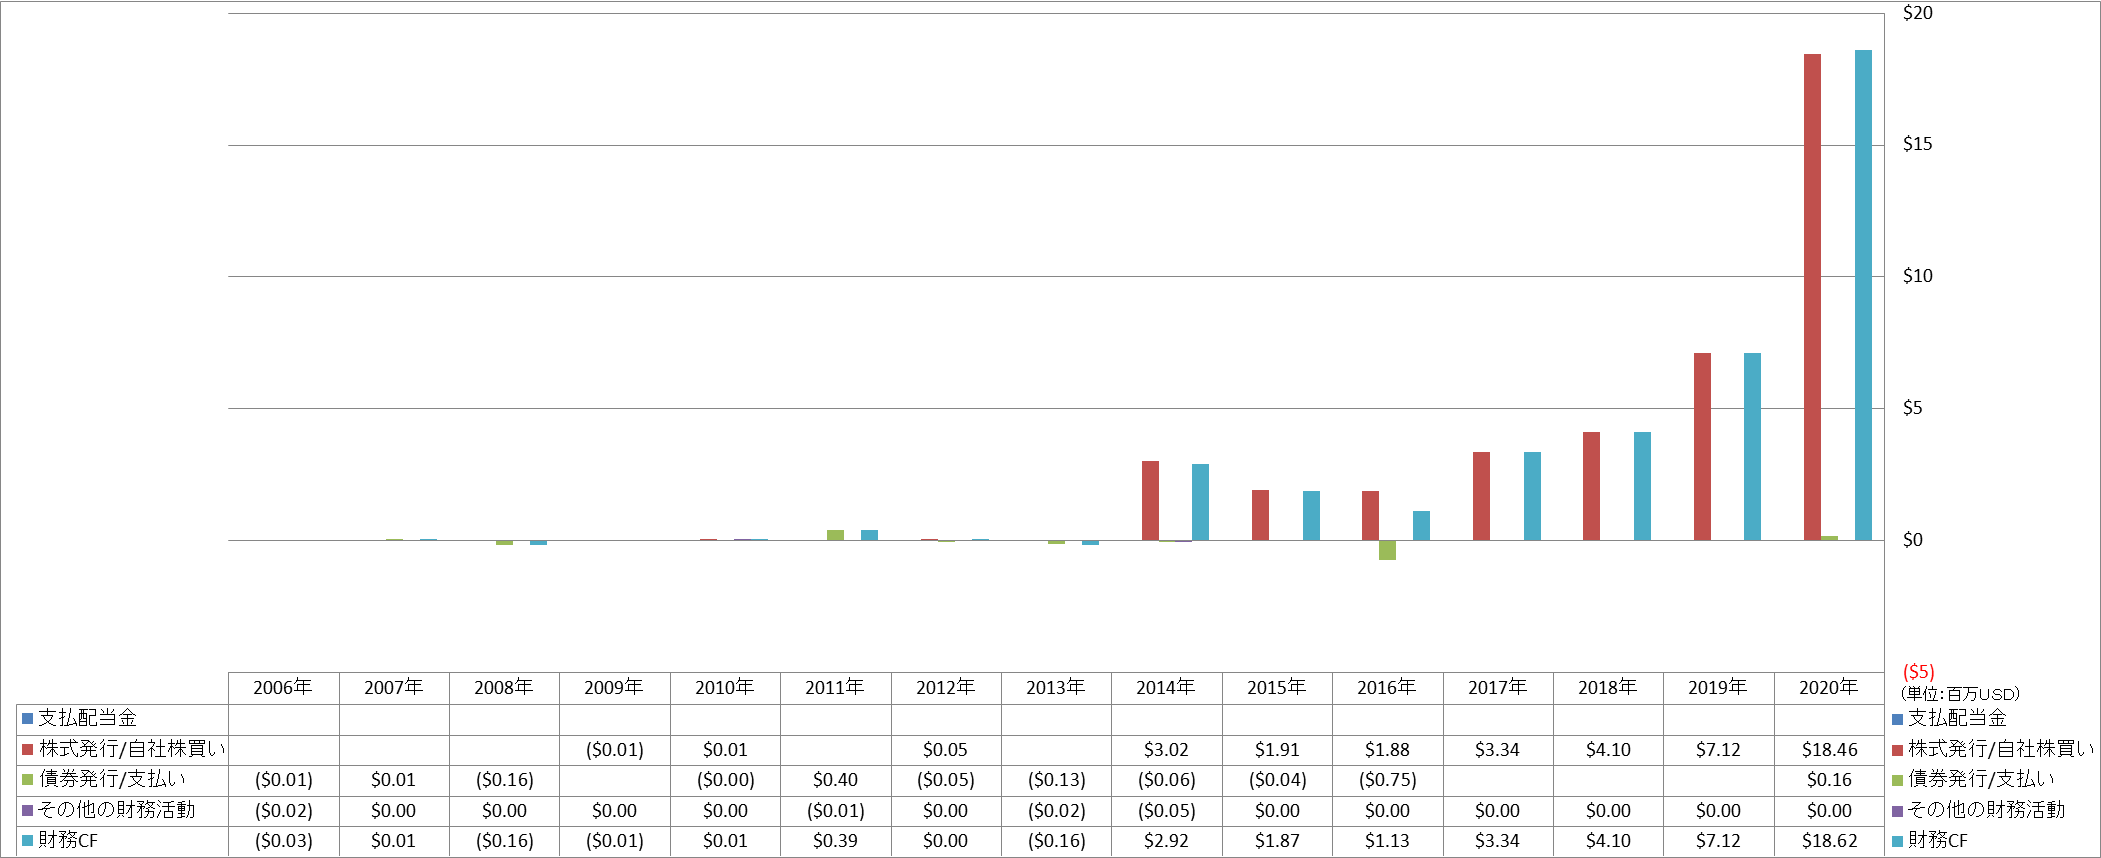The height and width of the screenshot is (858, 2101).
Task: Select その他の財務活動 label in right-side legend
Action: (1986, 810)
